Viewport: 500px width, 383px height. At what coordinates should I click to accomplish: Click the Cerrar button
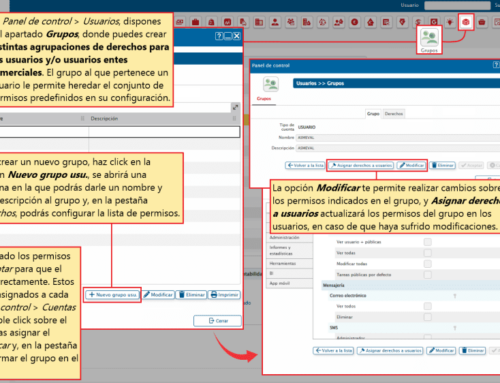click(x=217, y=321)
